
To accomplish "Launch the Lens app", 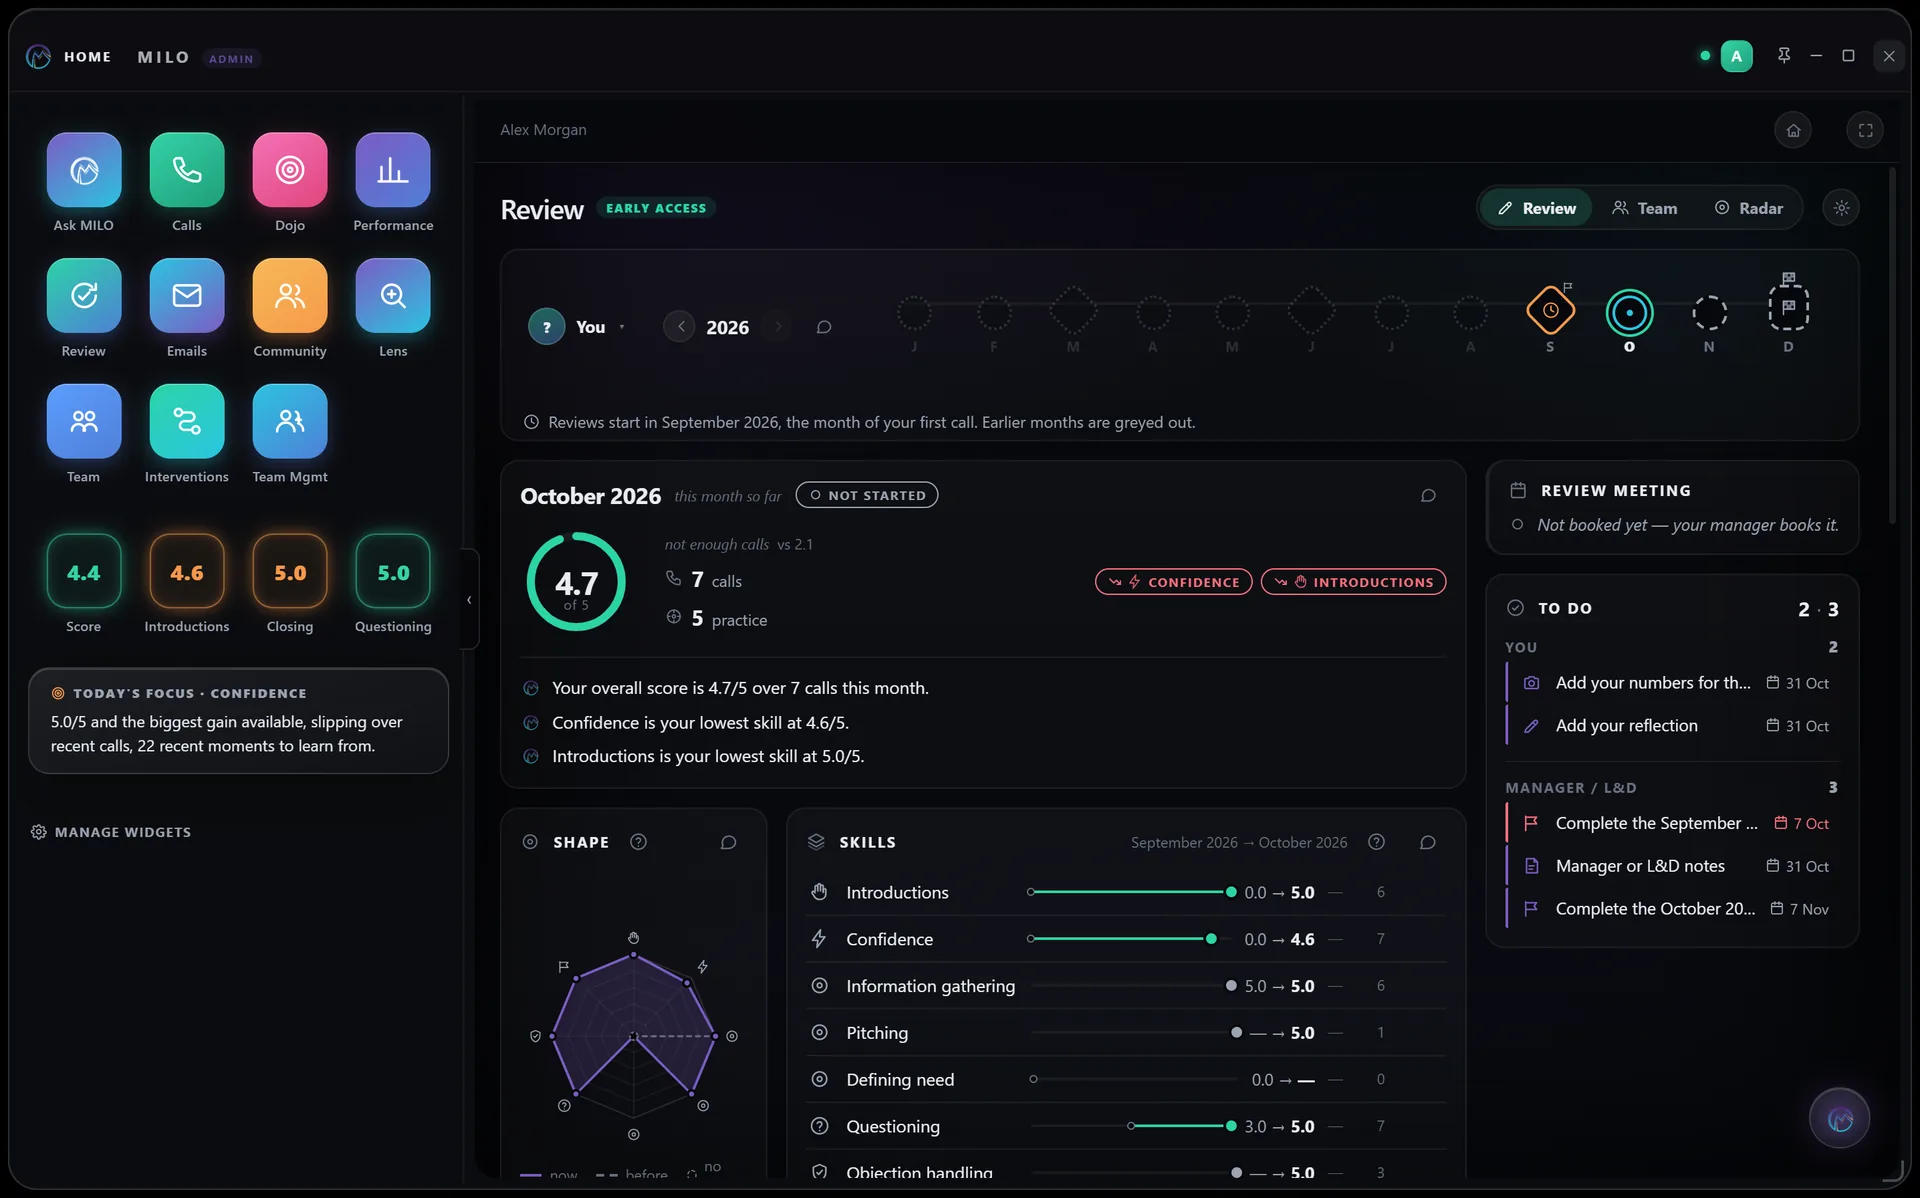I will 393,296.
